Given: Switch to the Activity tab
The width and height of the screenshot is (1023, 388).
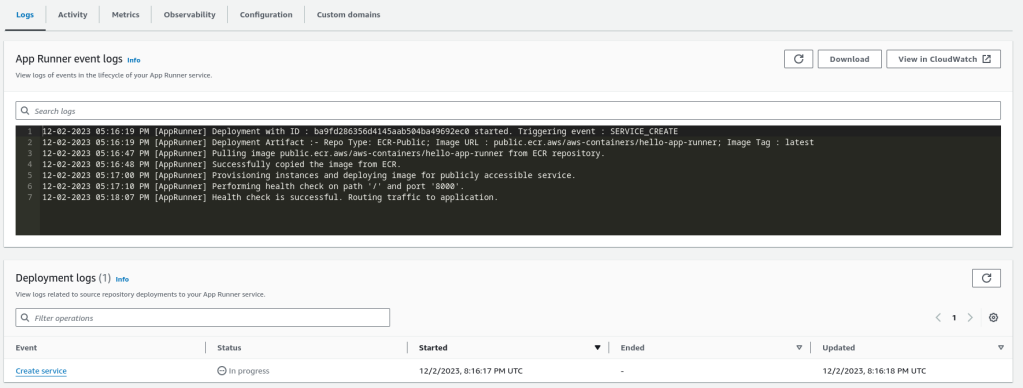Looking at the screenshot, I should [72, 14].
